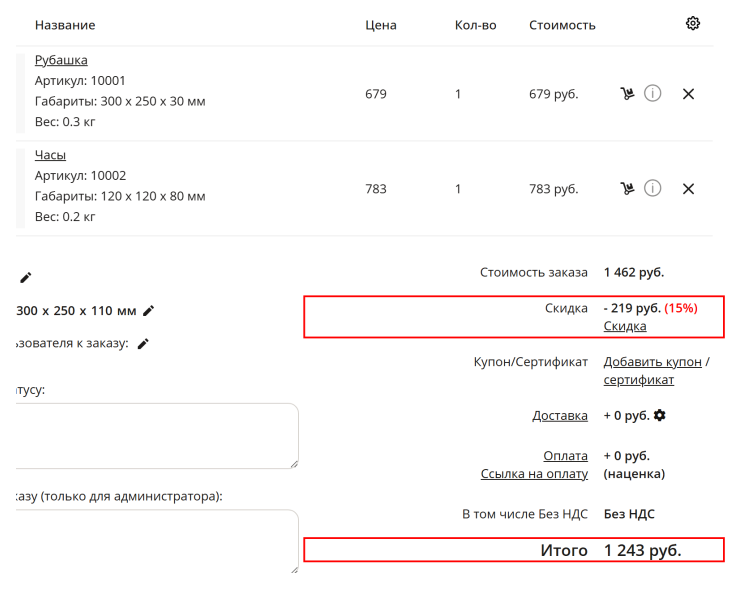Click Цена column header
This screenshot has width=740, height=589.
[380, 25]
